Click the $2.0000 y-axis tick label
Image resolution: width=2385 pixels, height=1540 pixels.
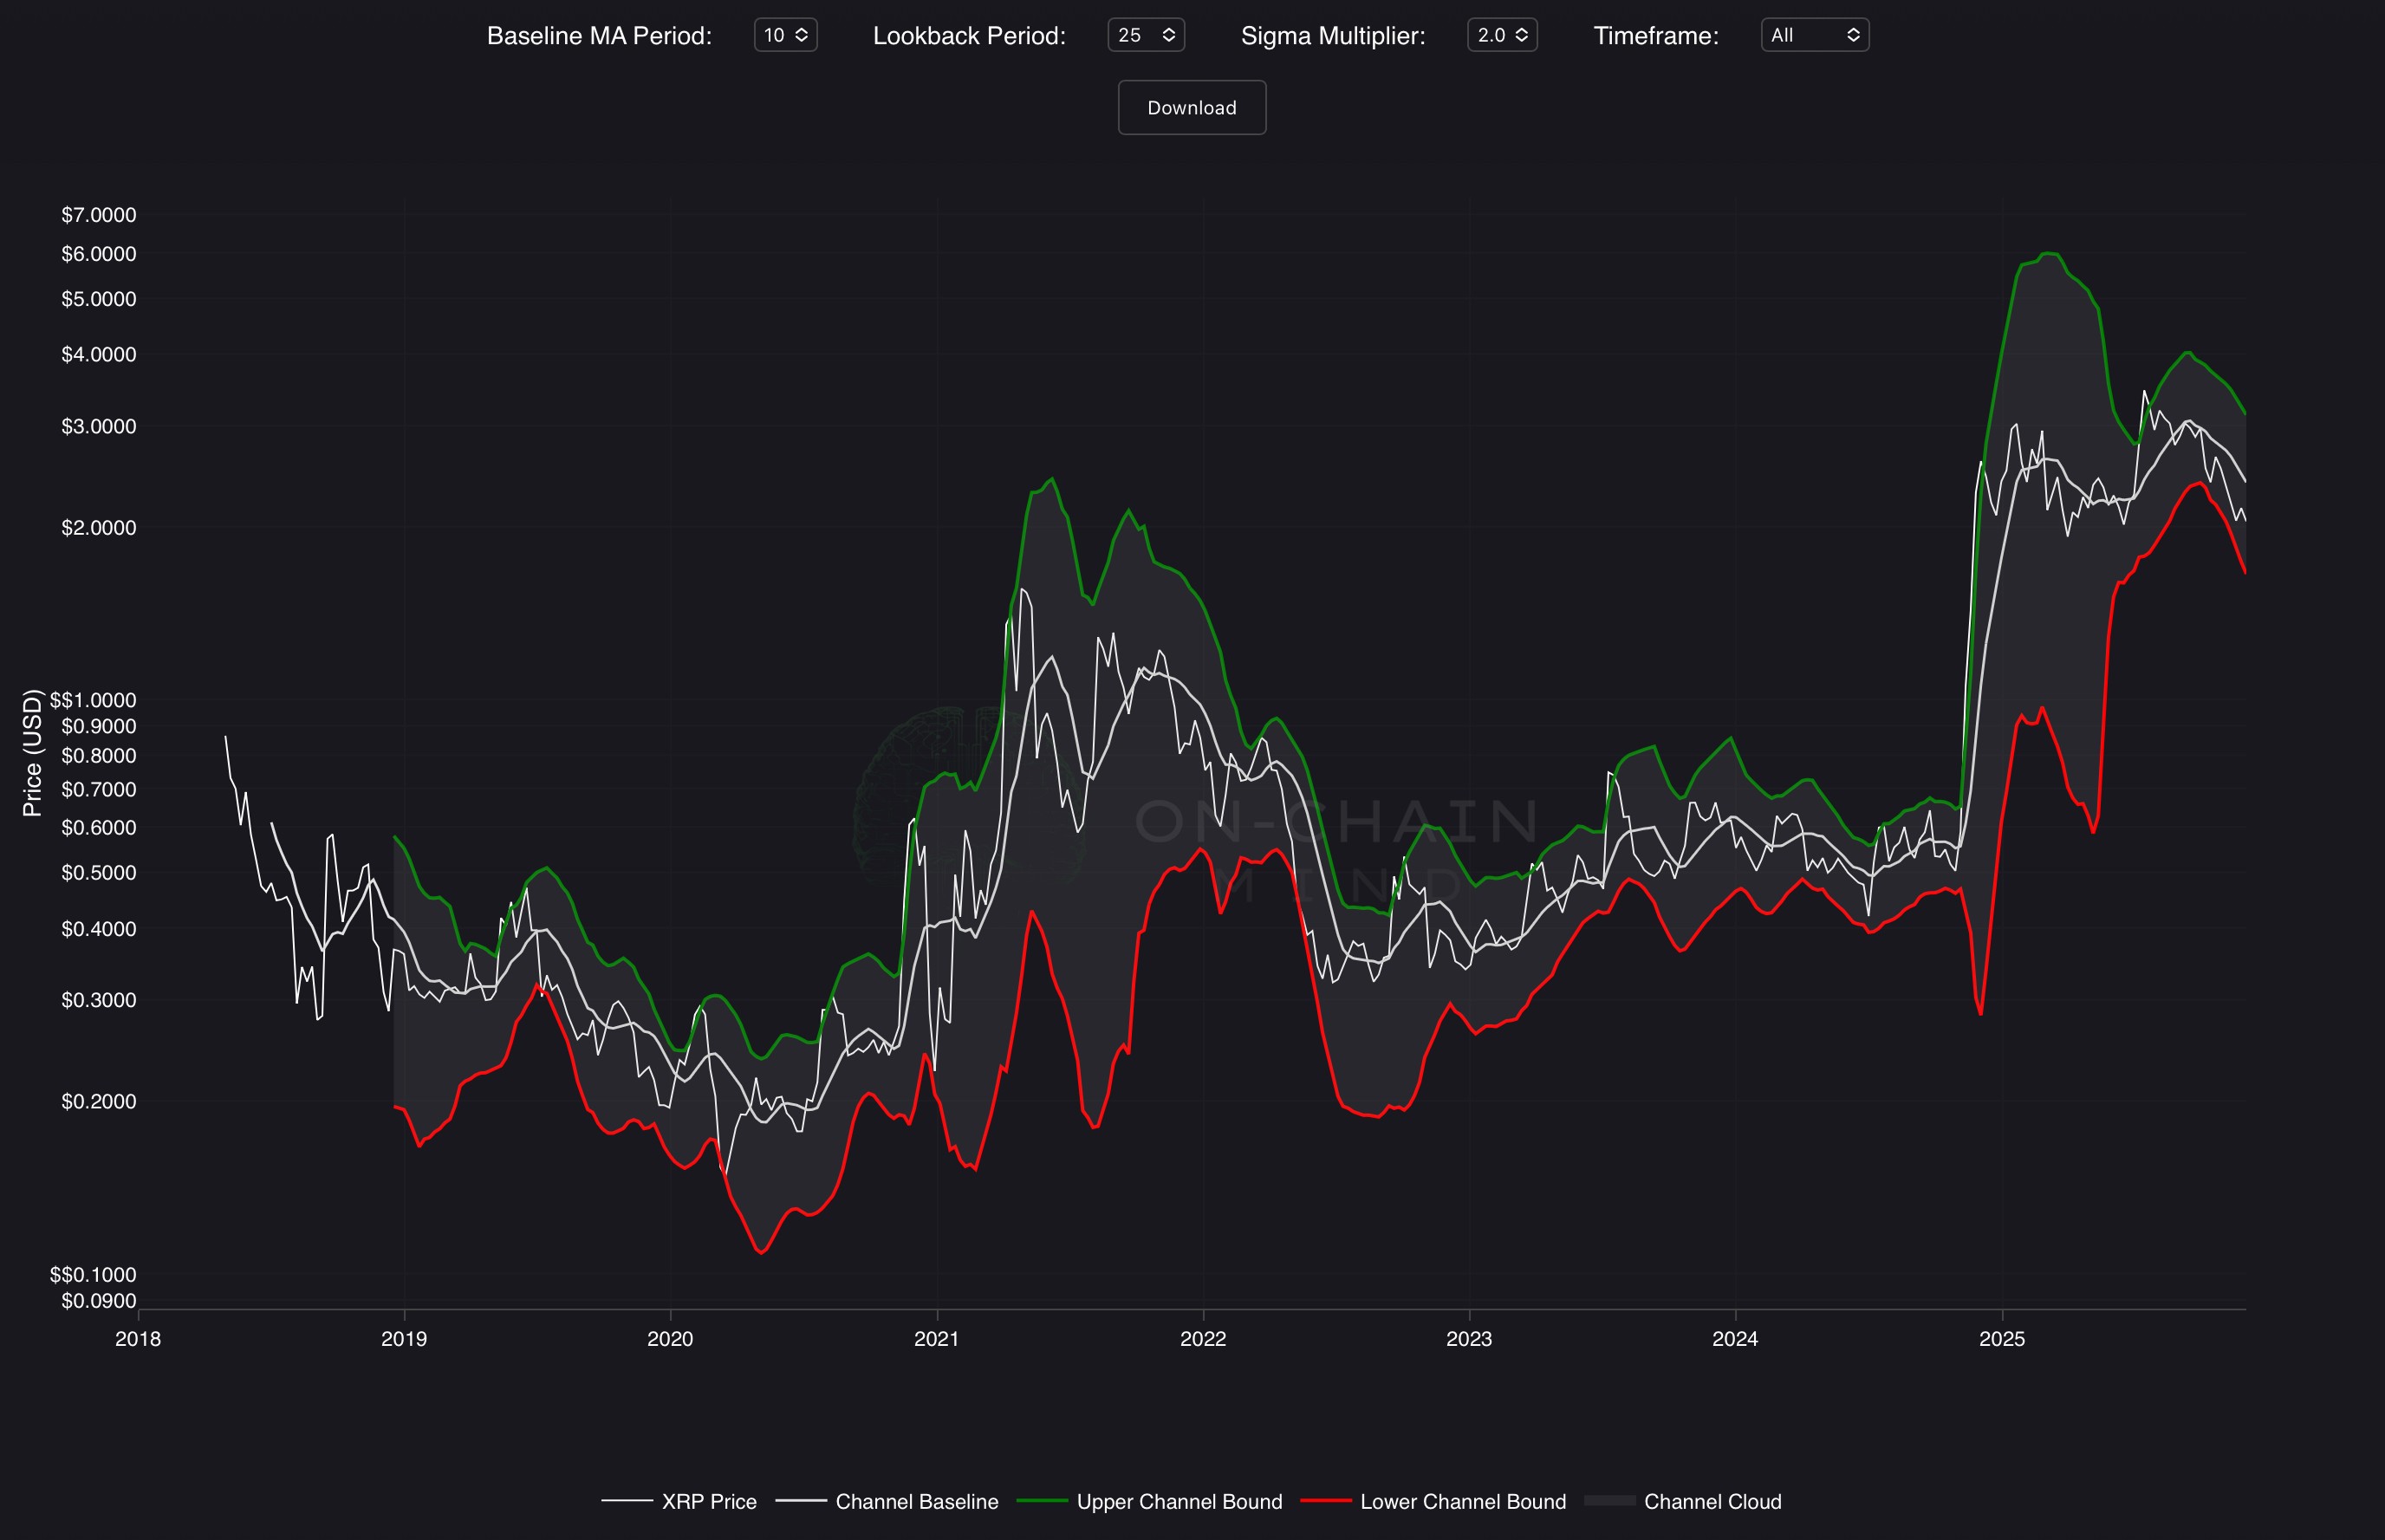tap(98, 528)
